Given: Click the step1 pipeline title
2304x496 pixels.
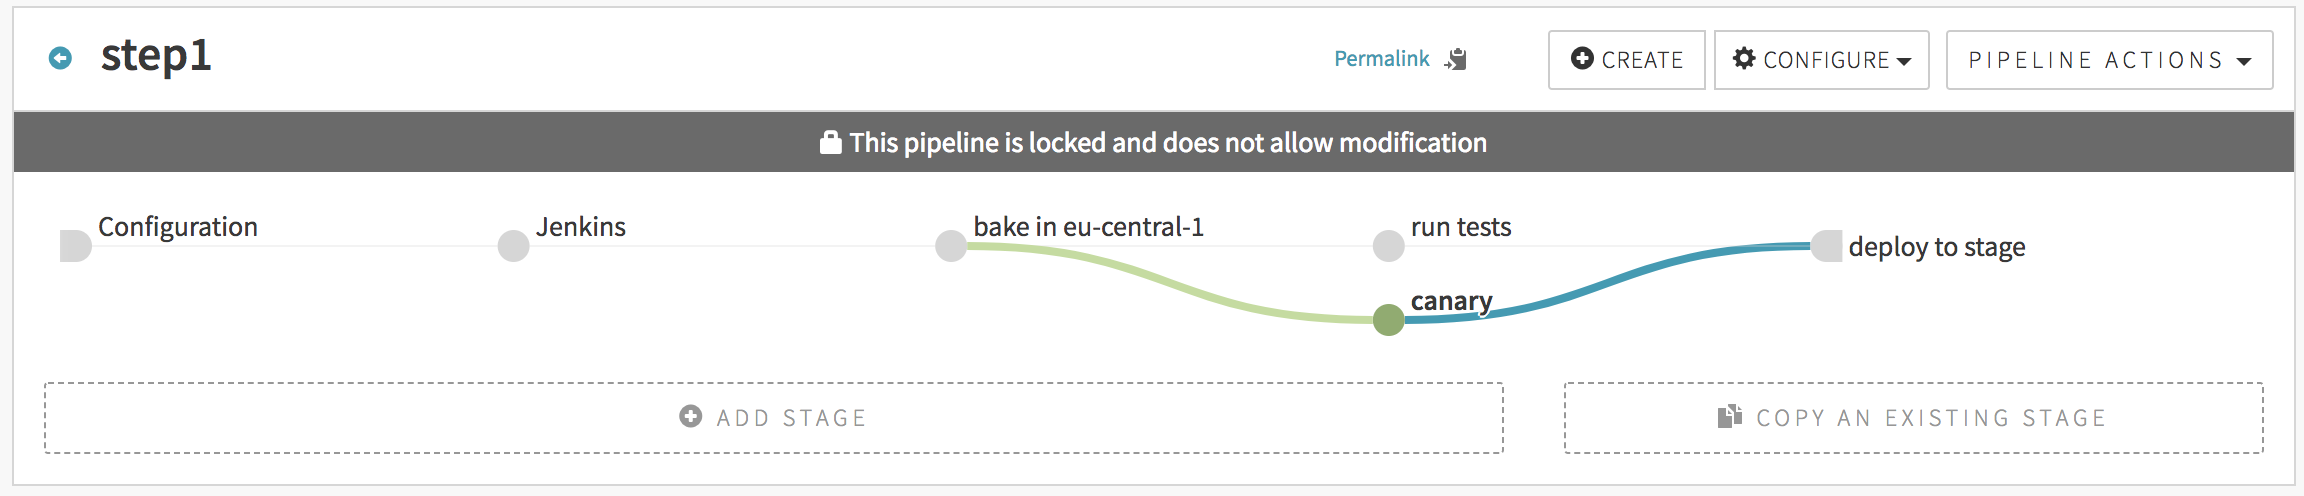Looking at the screenshot, I should [x=156, y=56].
